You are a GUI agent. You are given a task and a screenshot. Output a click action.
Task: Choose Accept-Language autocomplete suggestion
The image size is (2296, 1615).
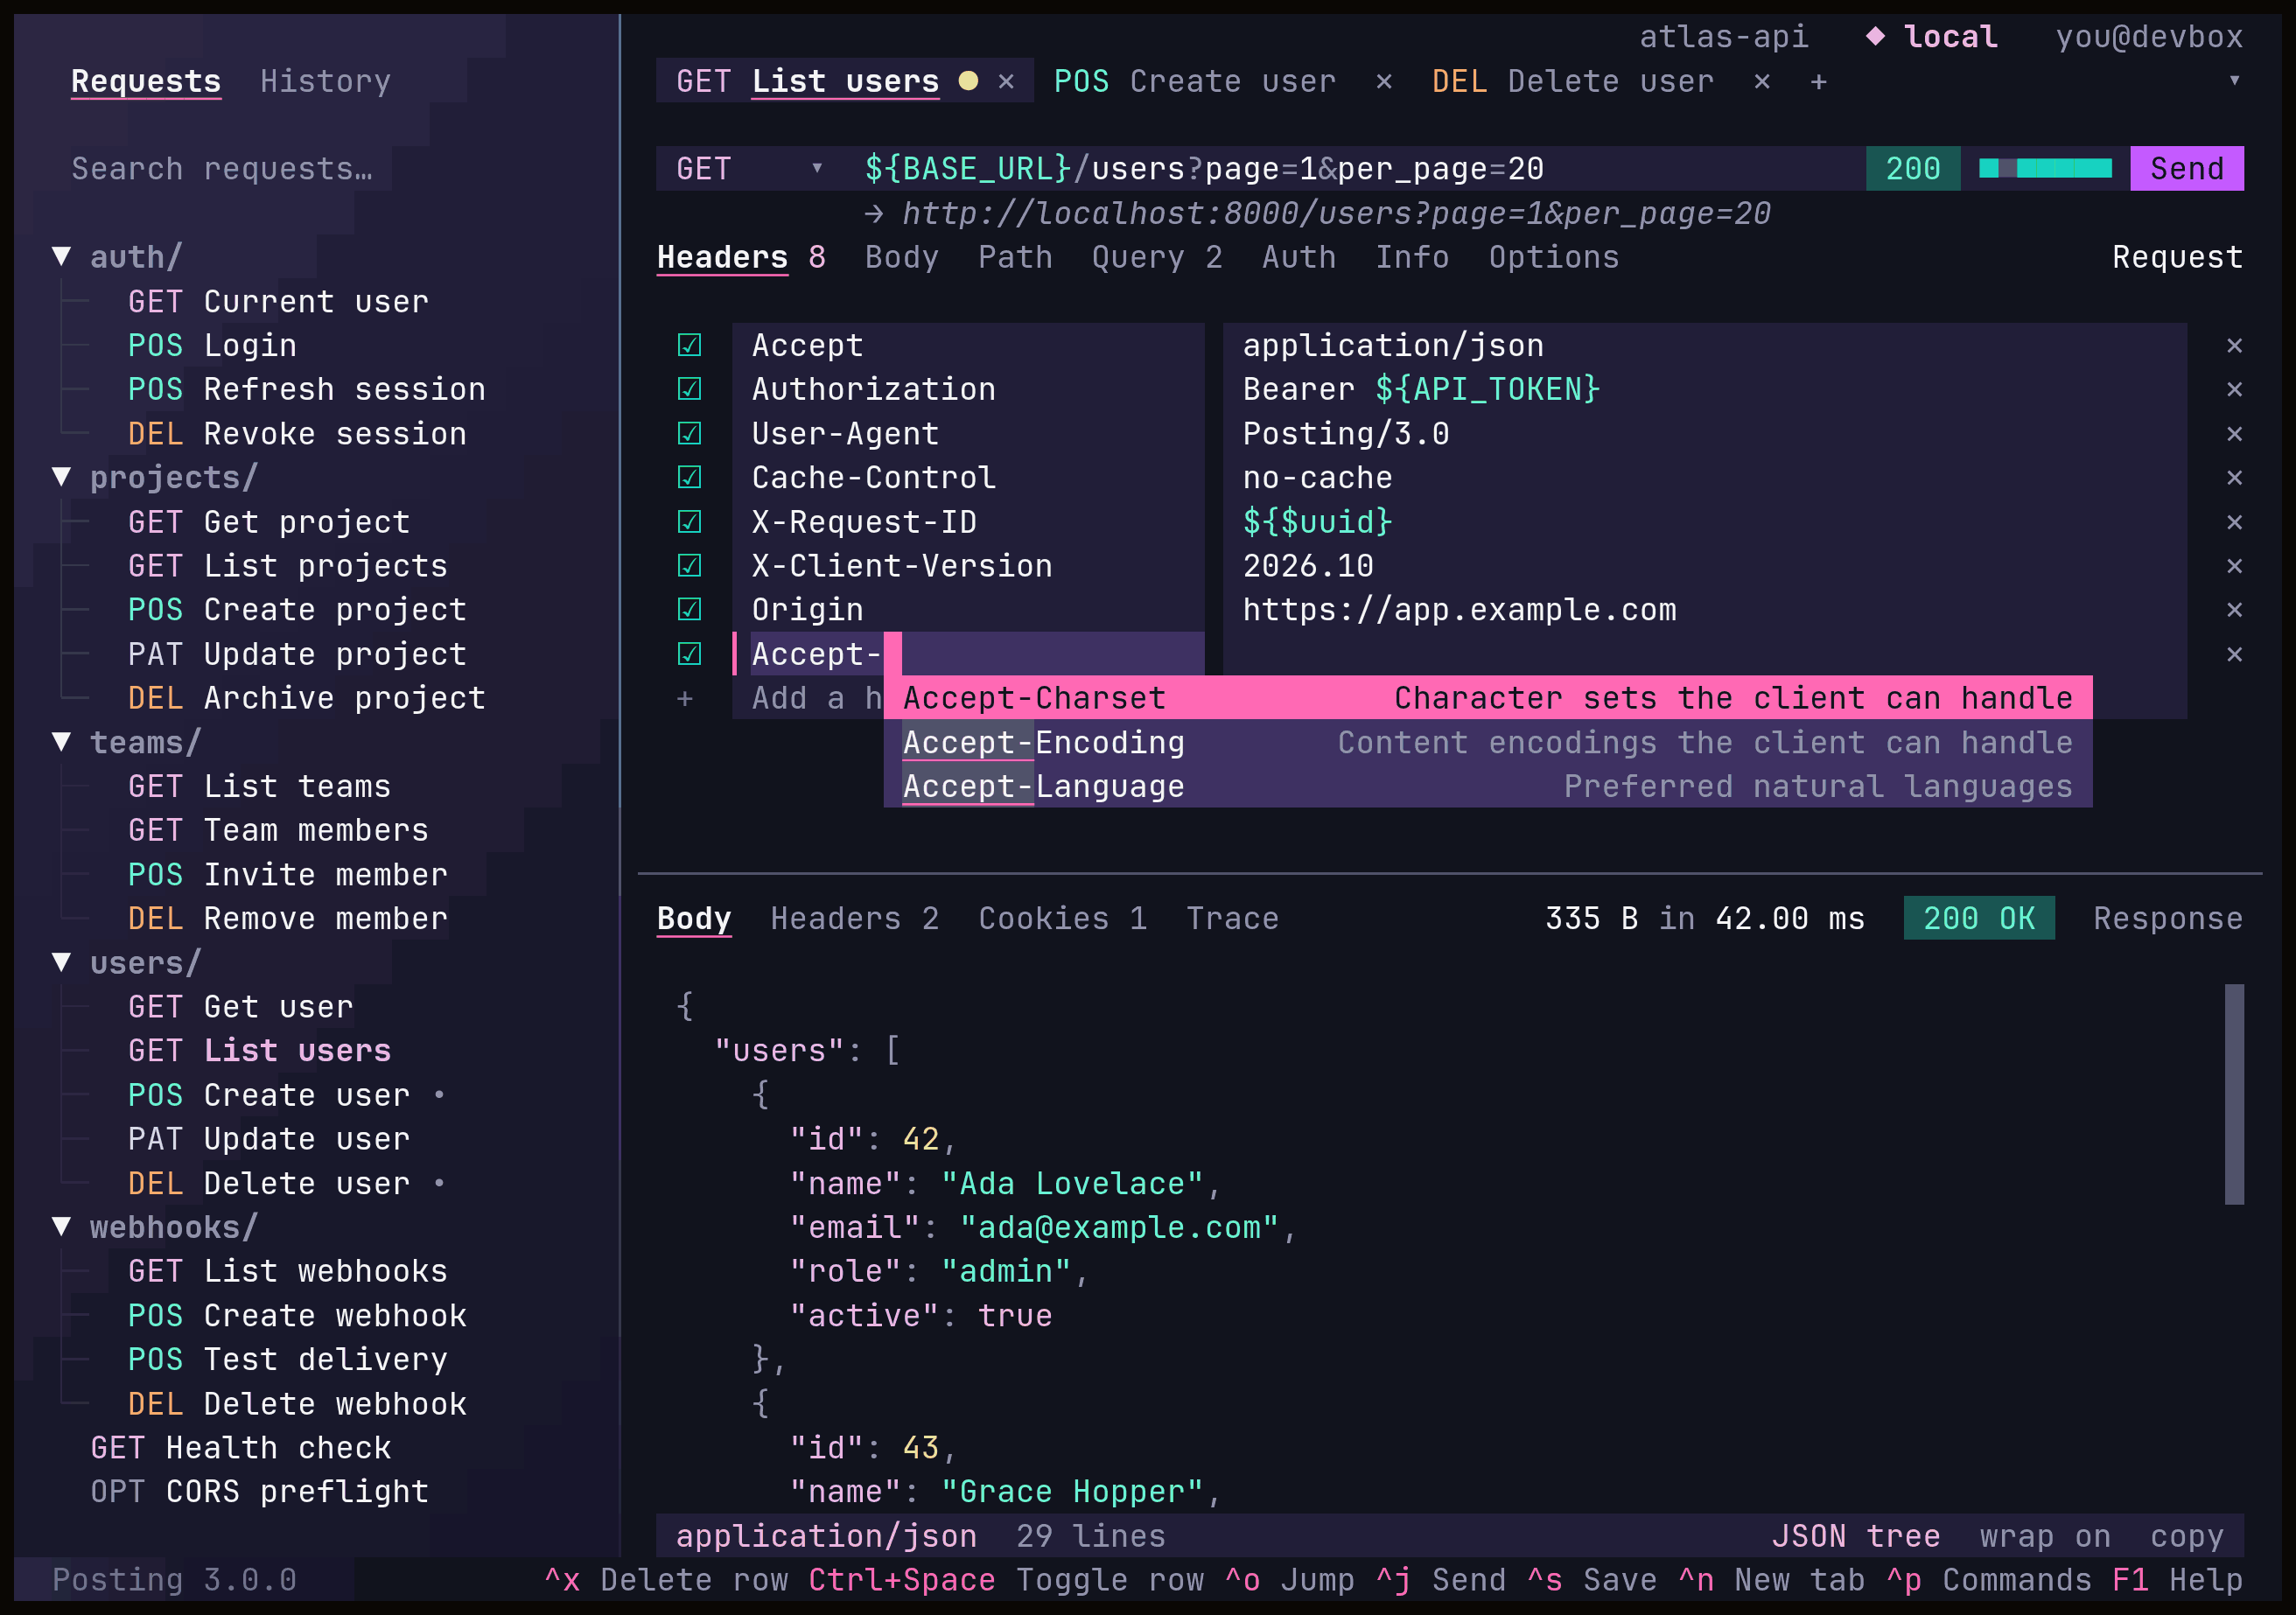(1488, 786)
